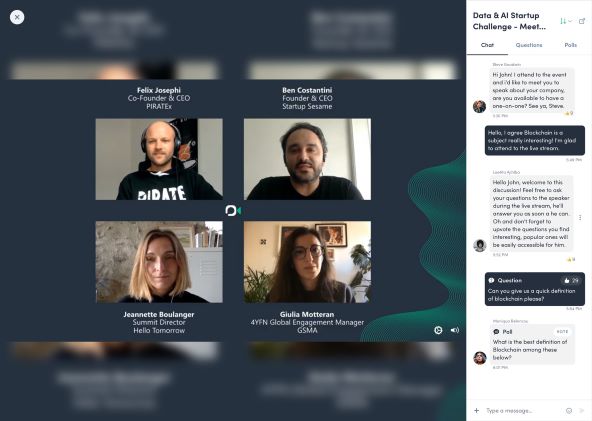Upvote the blockchain definition question
The image size is (592, 421).
click(x=570, y=281)
